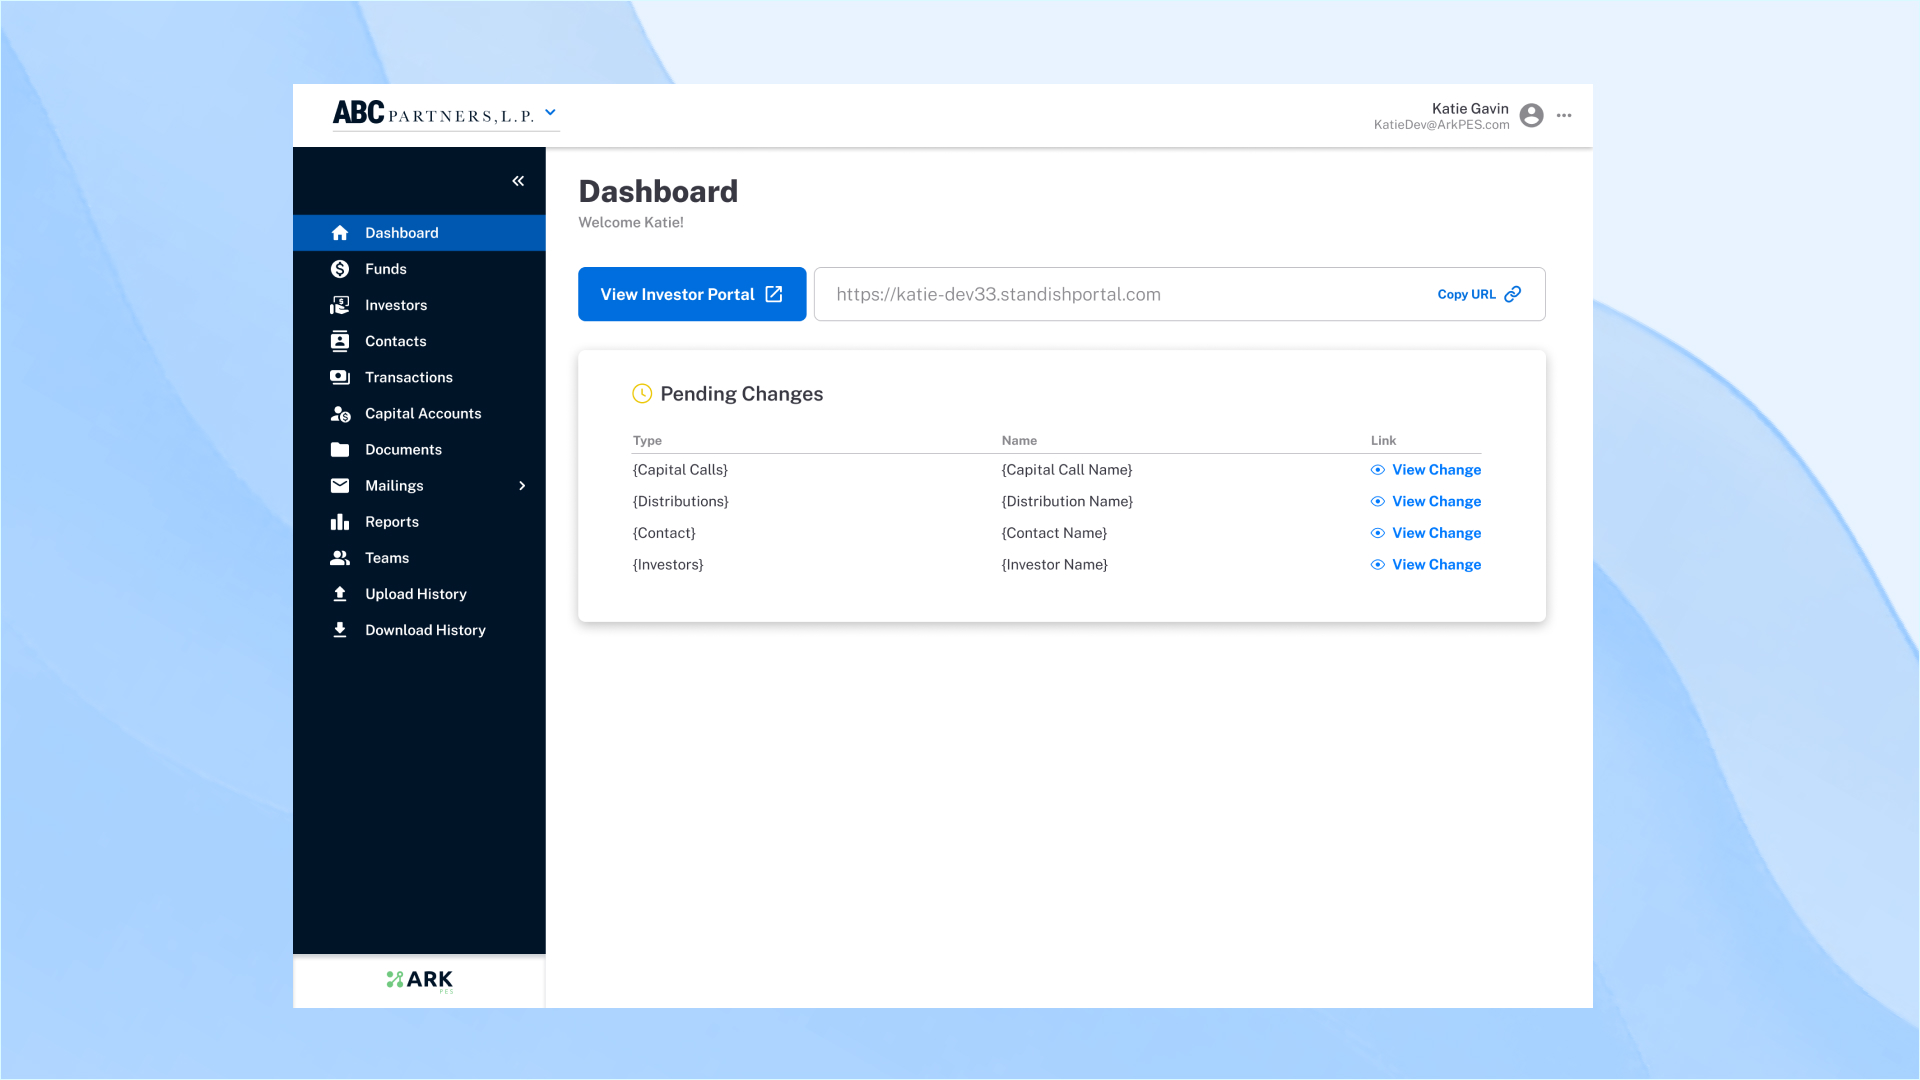Viewport: 1920px width, 1080px height.
Task: Click the Transactions cash icon in sidebar
Action: pyautogui.click(x=340, y=377)
